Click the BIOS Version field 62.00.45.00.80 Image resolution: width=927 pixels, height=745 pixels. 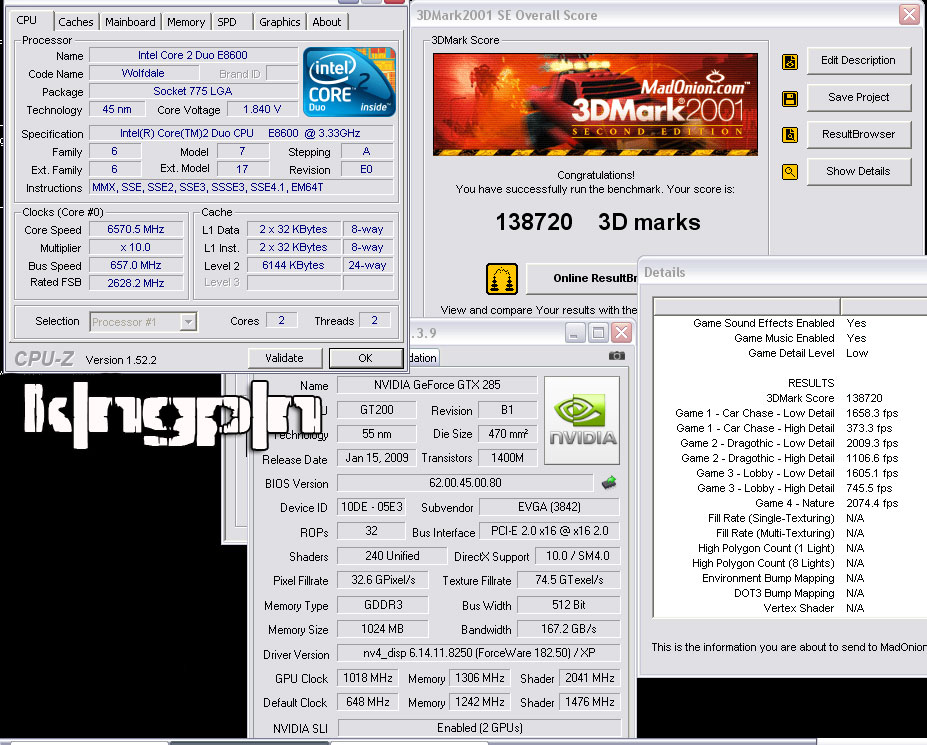click(x=465, y=483)
